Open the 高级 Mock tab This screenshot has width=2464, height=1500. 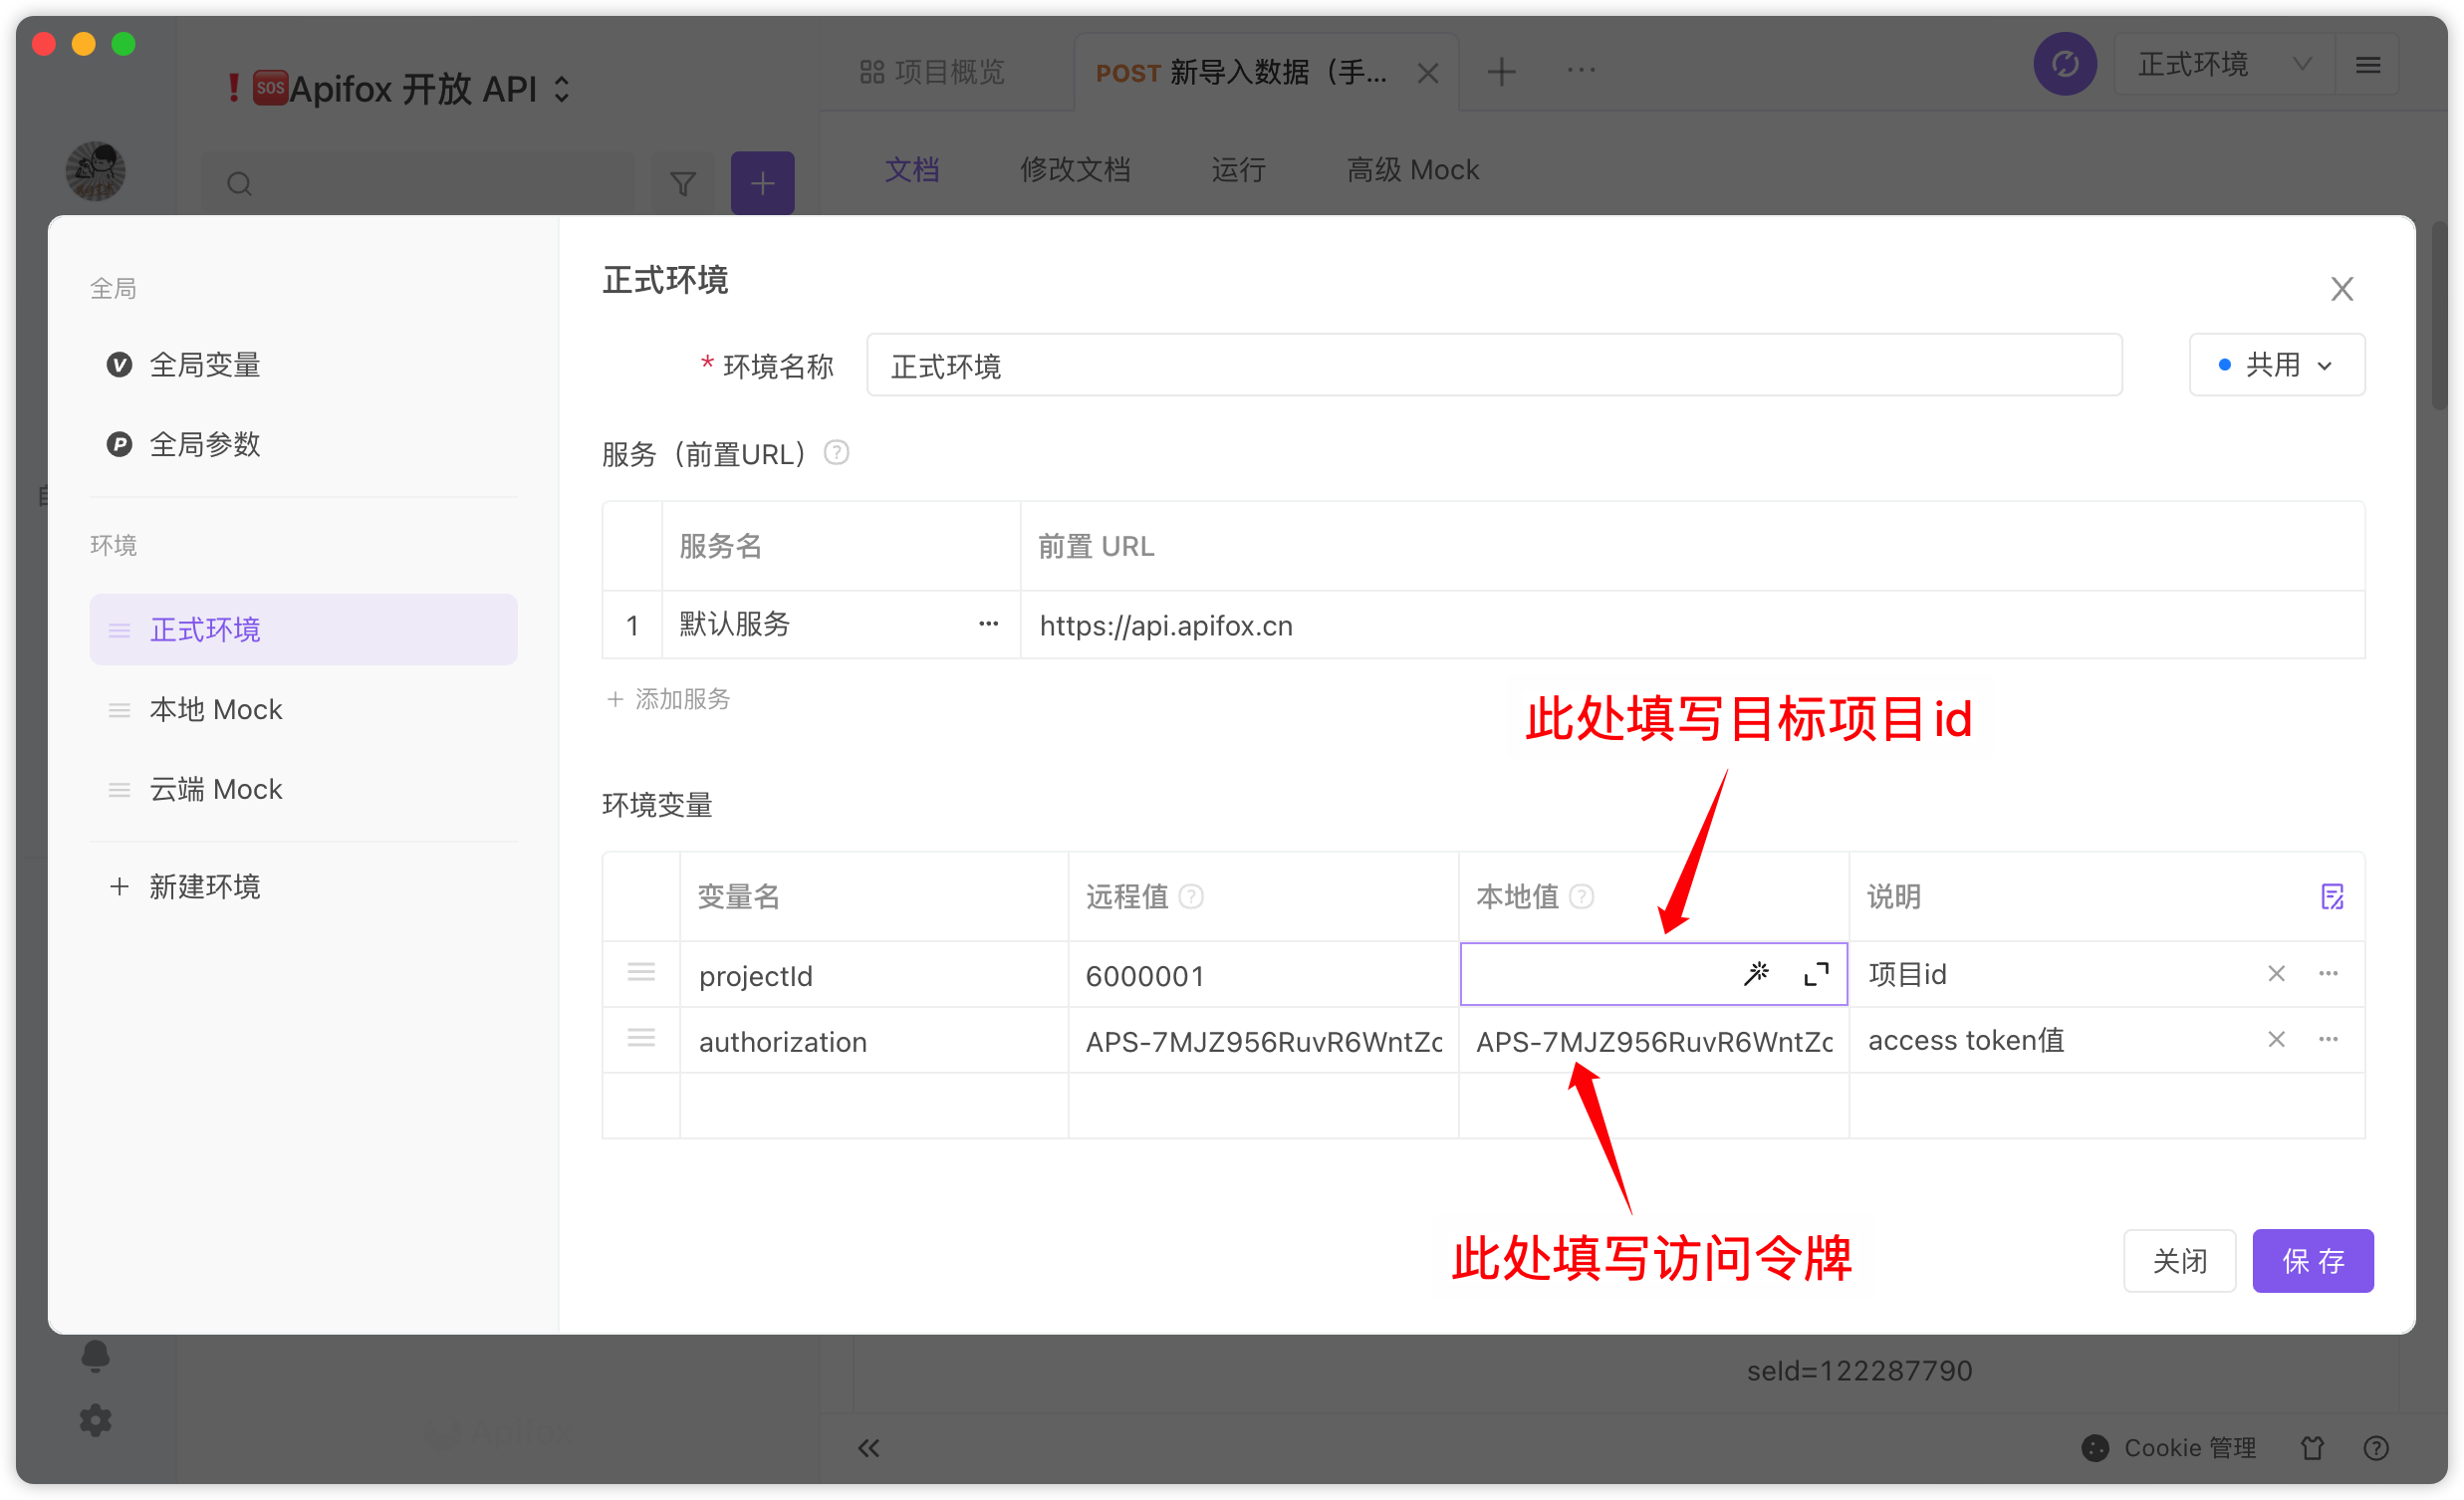[x=1412, y=169]
